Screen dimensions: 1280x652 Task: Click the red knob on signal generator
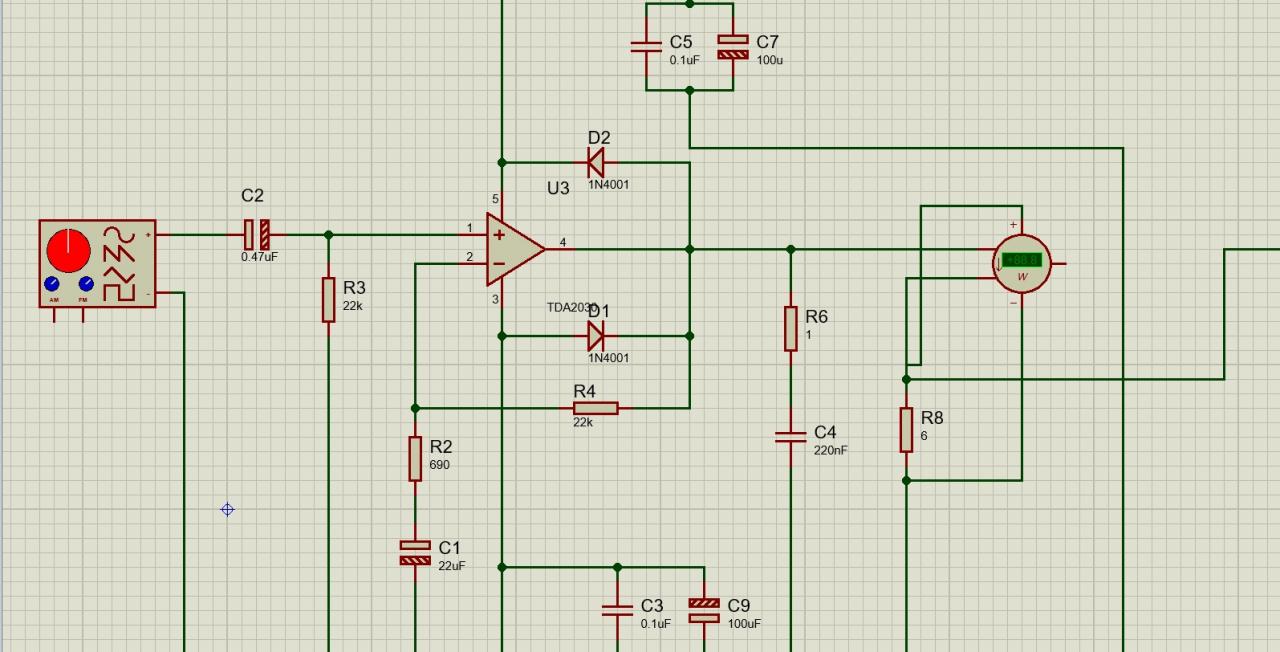coord(68,251)
